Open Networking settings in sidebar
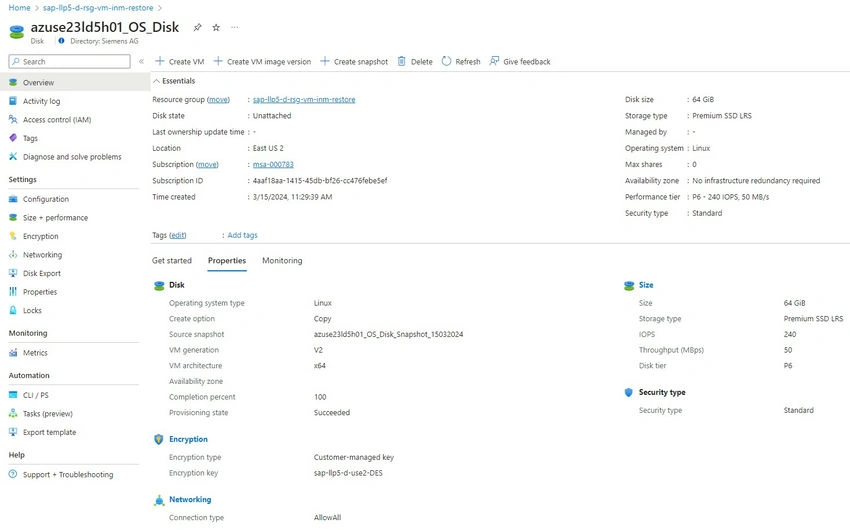The image size is (850, 530). (42, 254)
